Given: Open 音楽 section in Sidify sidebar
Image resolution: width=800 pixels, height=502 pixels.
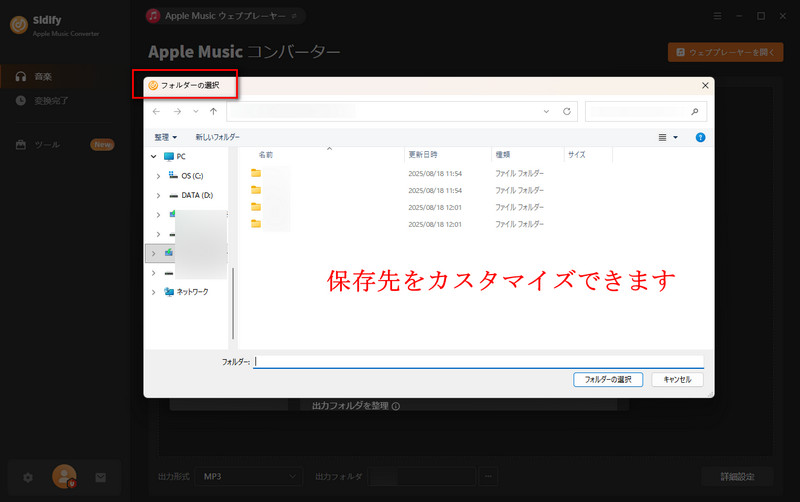Looking at the screenshot, I should (x=43, y=77).
